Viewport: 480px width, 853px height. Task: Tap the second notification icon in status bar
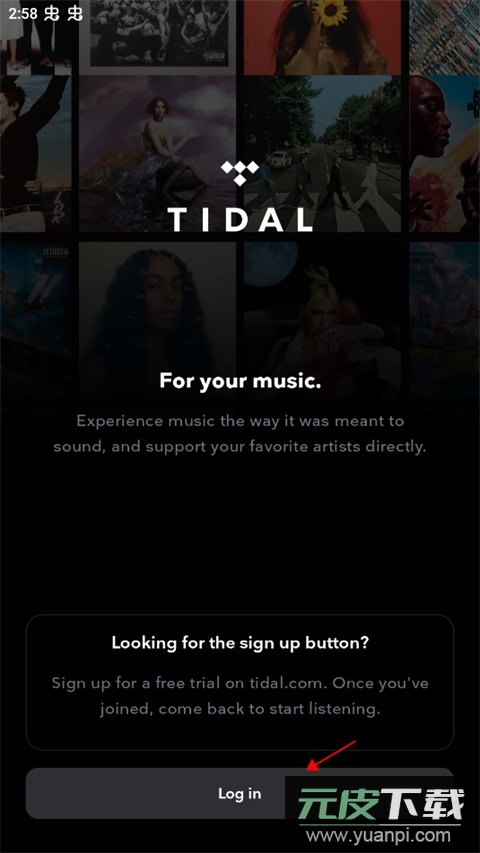[75, 14]
